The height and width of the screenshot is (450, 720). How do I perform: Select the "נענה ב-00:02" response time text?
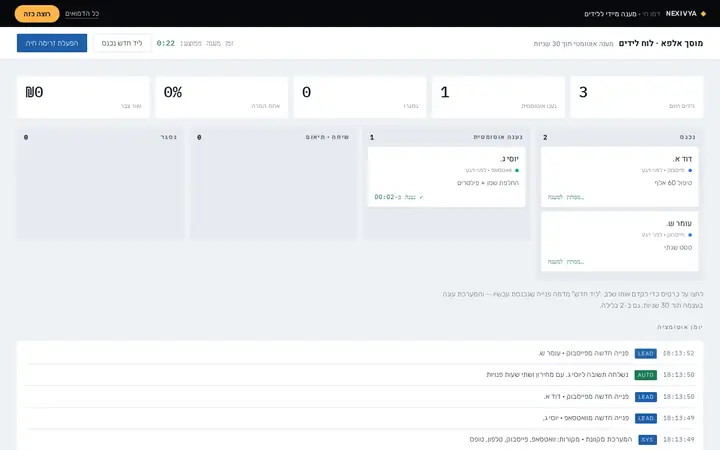[x=395, y=197]
